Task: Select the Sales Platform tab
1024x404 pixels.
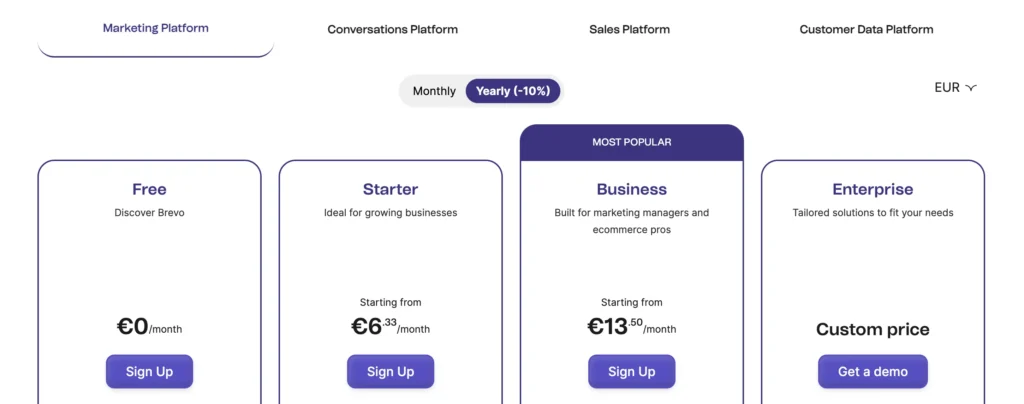Action: coord(629,29)
